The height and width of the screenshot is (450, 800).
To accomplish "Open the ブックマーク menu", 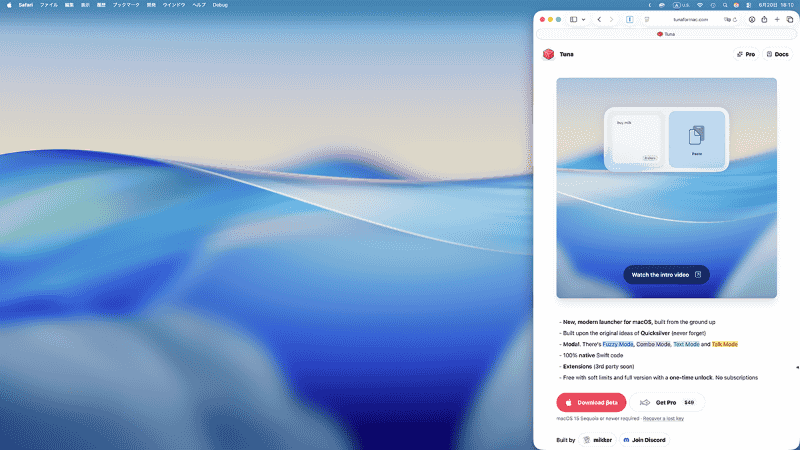I will (x=126, y=5).
